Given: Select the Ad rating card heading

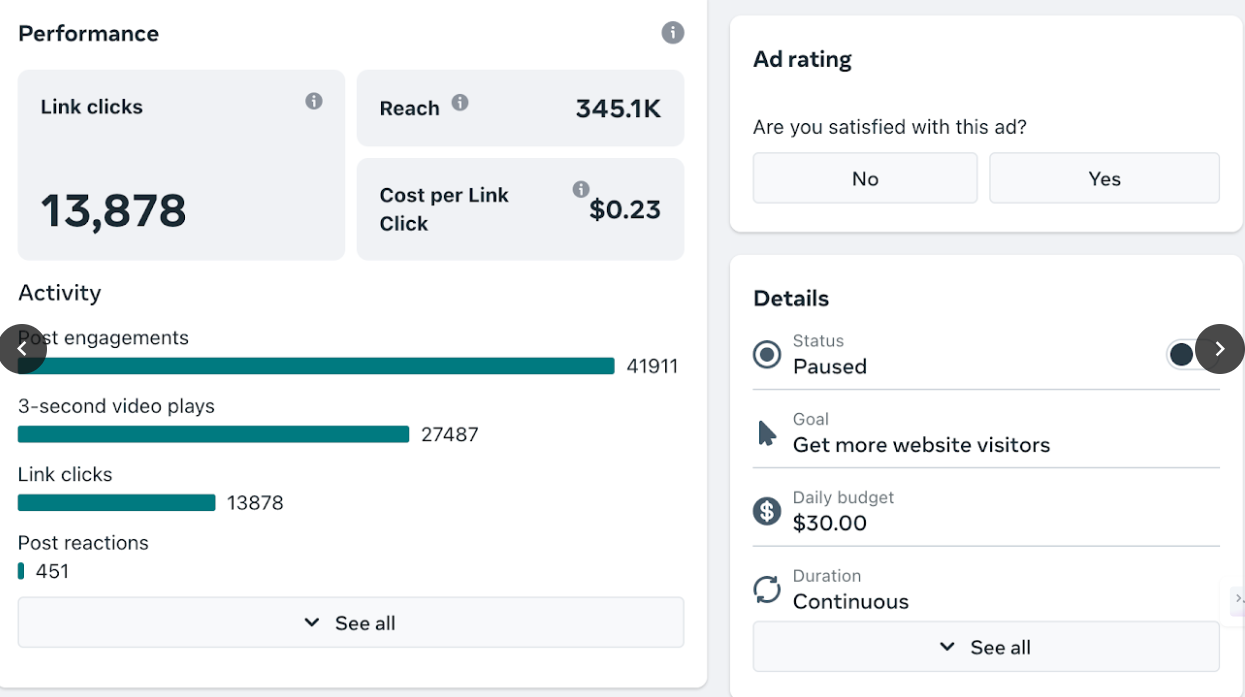Looking at the screenshot, I should (x=802, y=59).
